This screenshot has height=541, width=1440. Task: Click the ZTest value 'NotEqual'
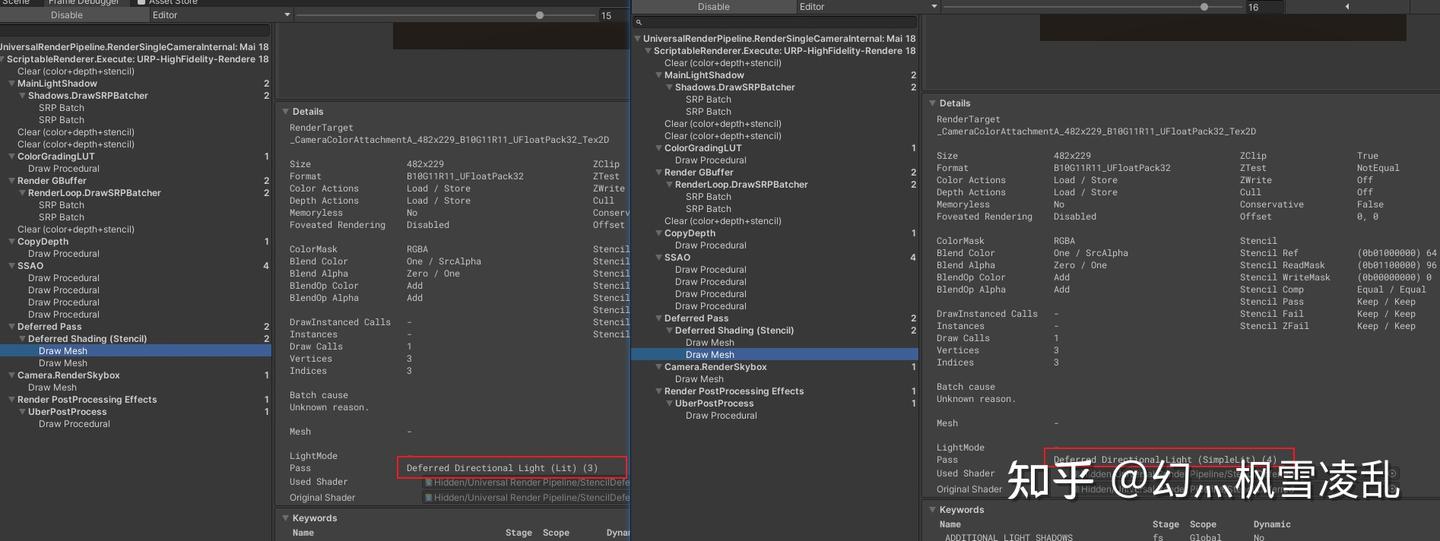coord(1378,168)
